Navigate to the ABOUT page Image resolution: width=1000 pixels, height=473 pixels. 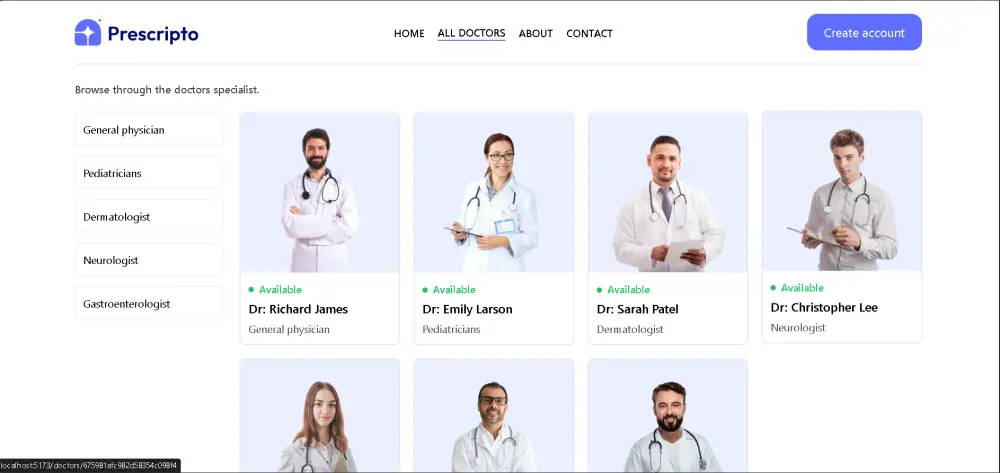(x=536, y=33)
